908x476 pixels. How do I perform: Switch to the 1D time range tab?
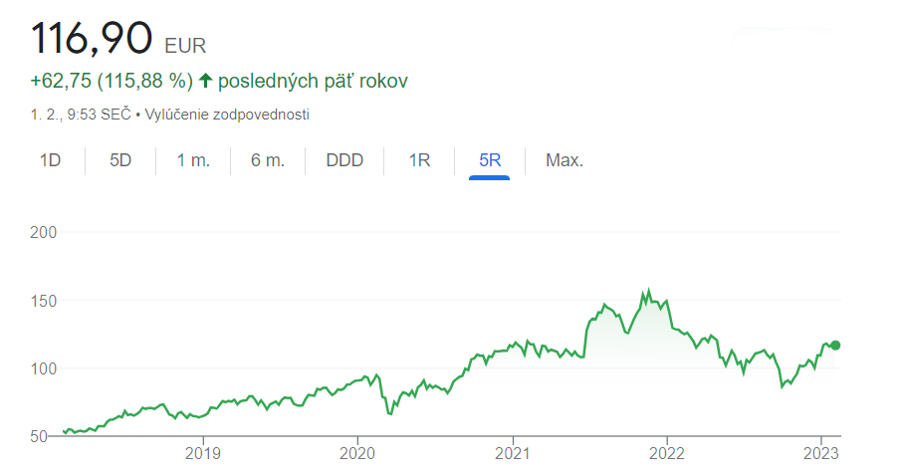click(50, 160)
